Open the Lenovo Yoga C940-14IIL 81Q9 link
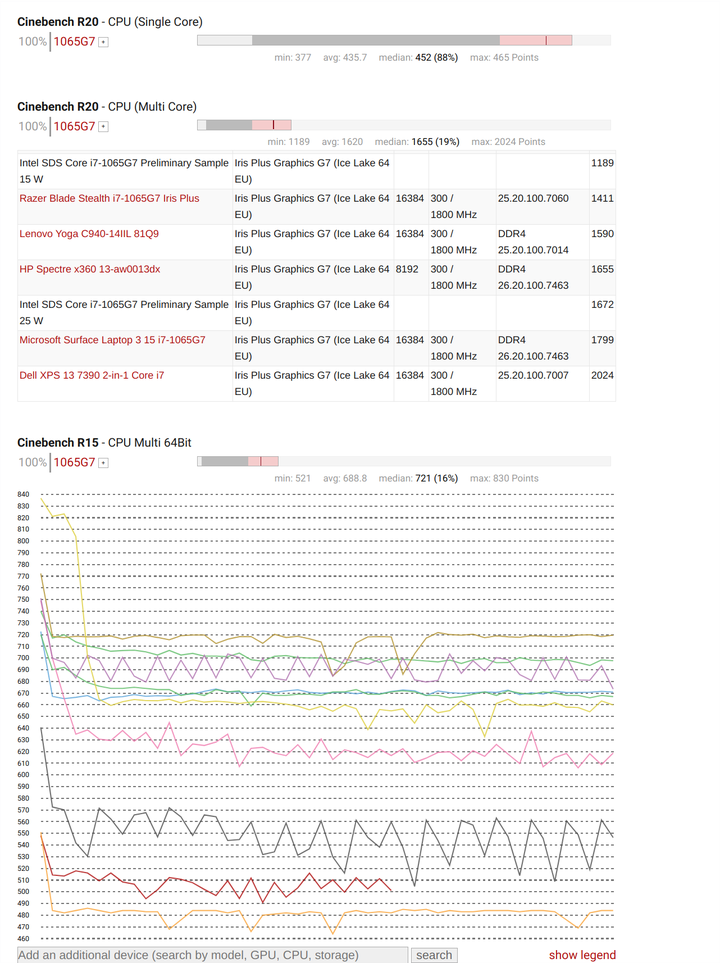This screenshot has height=963, width=720. (89, 234)
